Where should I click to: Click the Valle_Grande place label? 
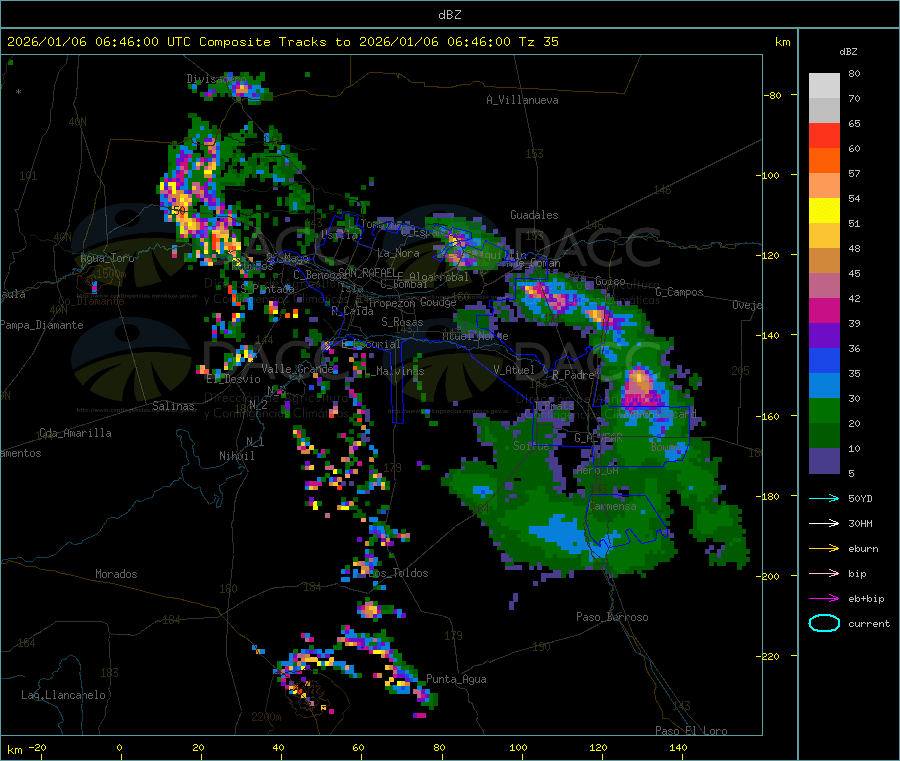click(297, 368)
